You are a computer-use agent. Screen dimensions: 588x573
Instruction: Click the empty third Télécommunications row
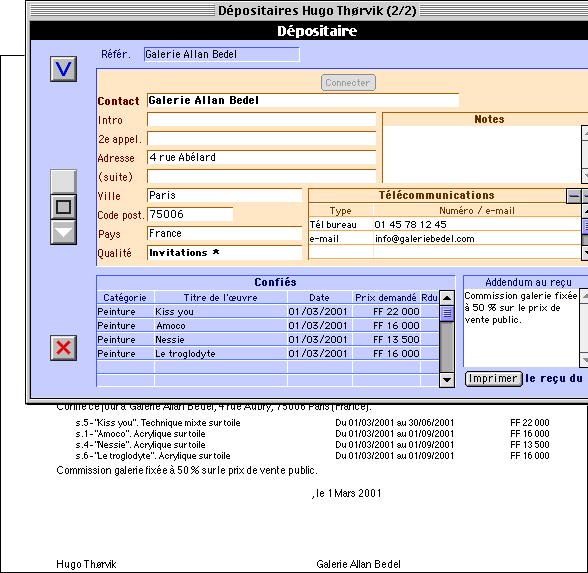point(445,252)
